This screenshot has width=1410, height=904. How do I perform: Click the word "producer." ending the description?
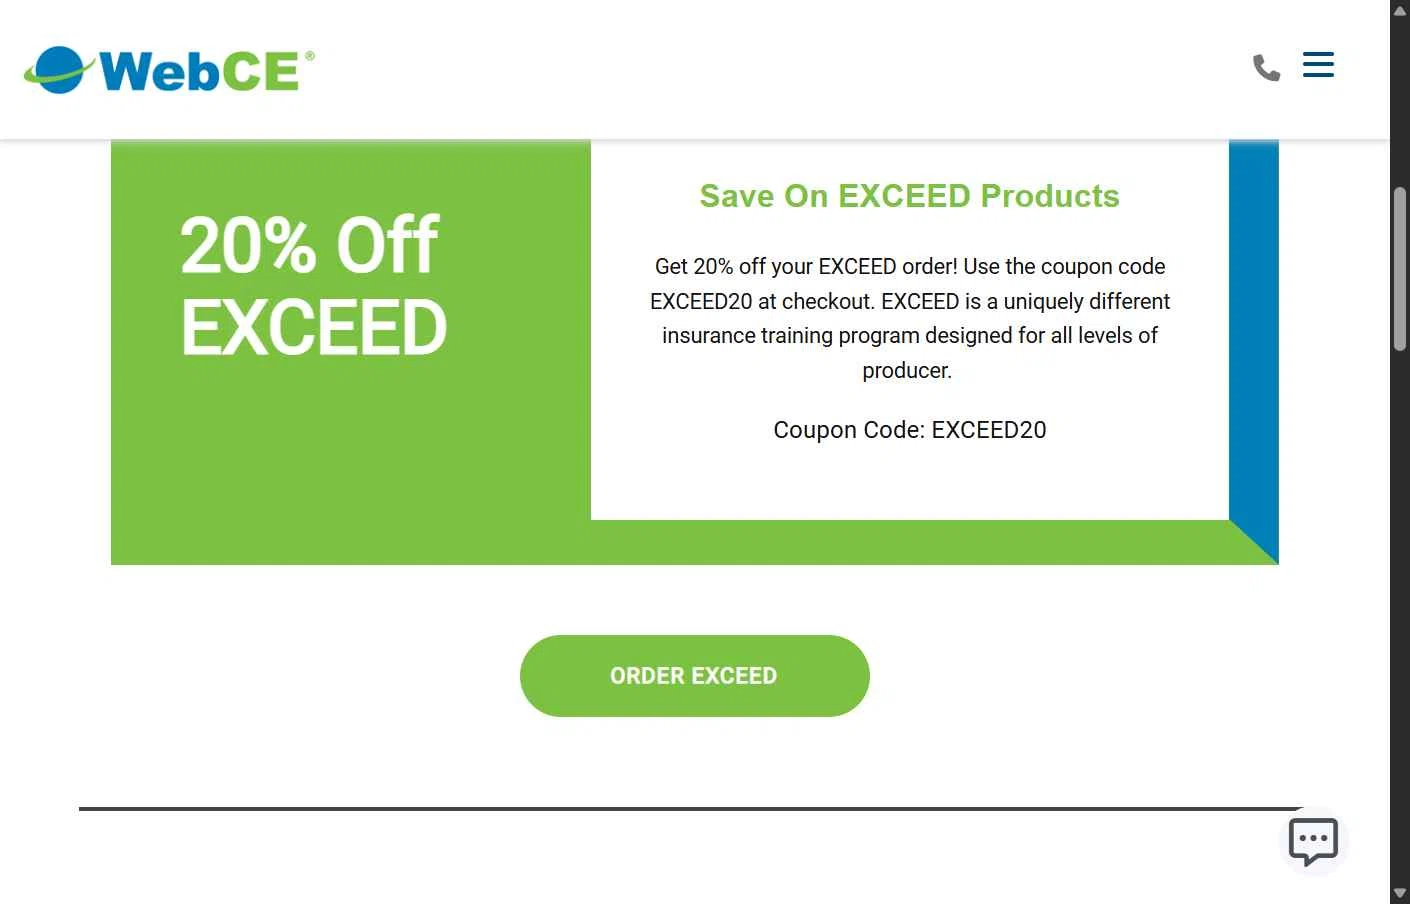[907, 371]
